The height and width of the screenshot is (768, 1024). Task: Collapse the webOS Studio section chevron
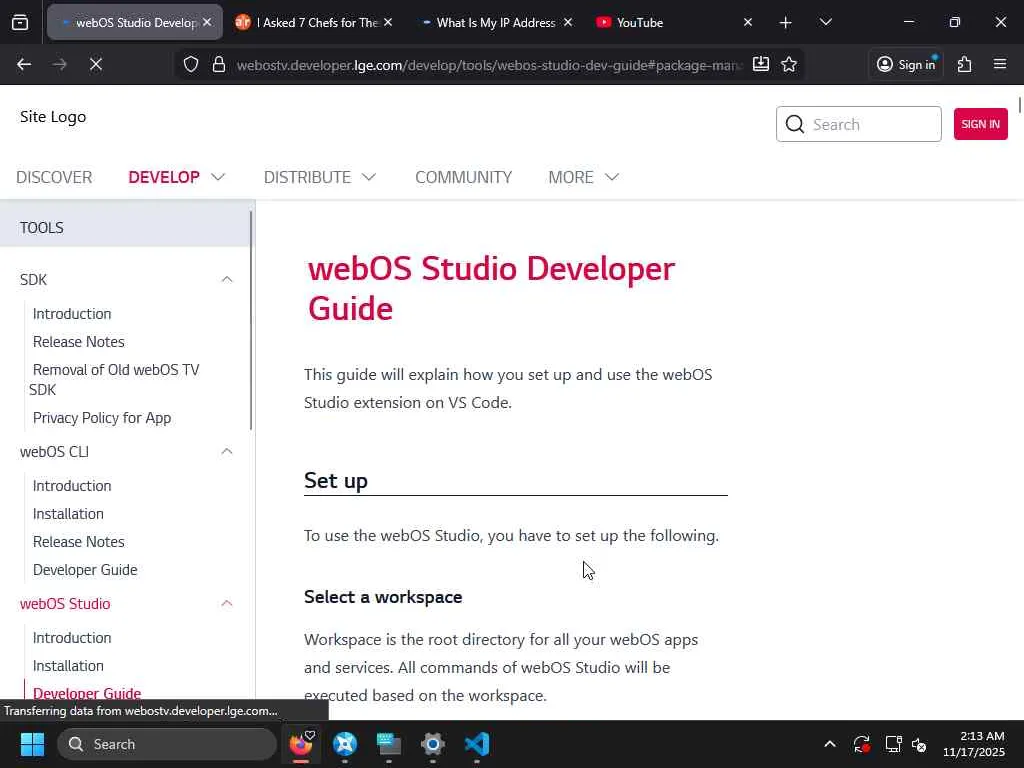click(227, 603)
